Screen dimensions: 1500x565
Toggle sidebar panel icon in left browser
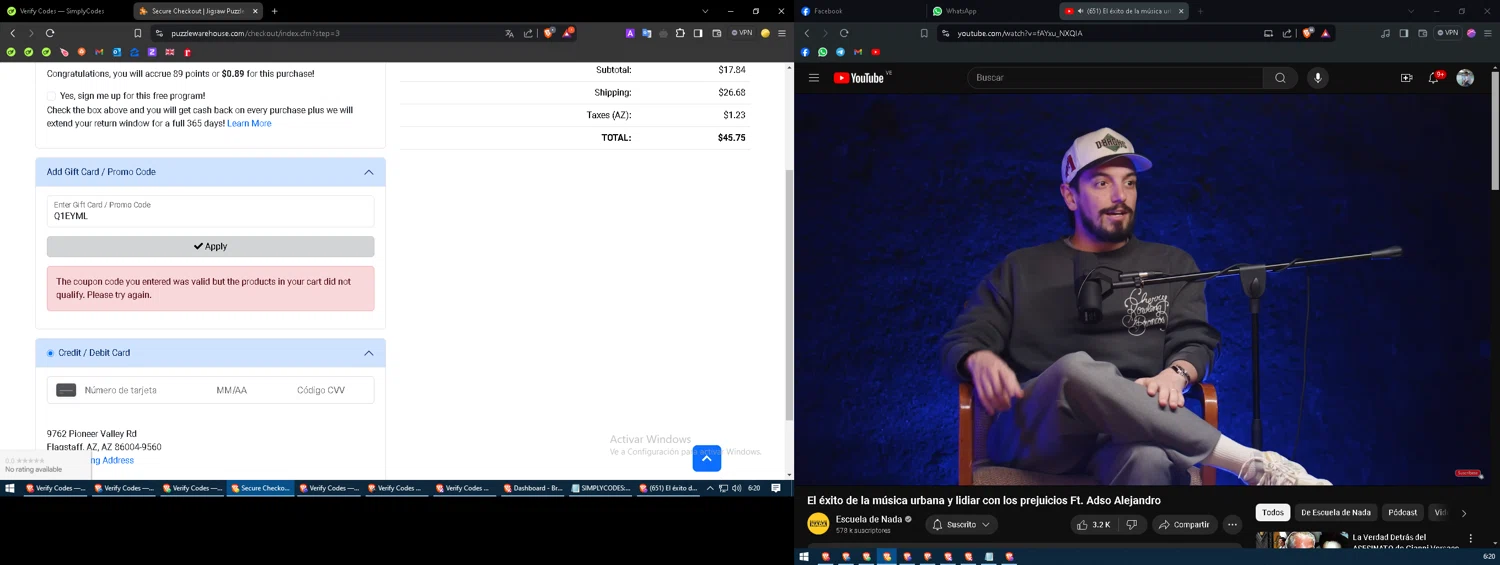point(698,33)
